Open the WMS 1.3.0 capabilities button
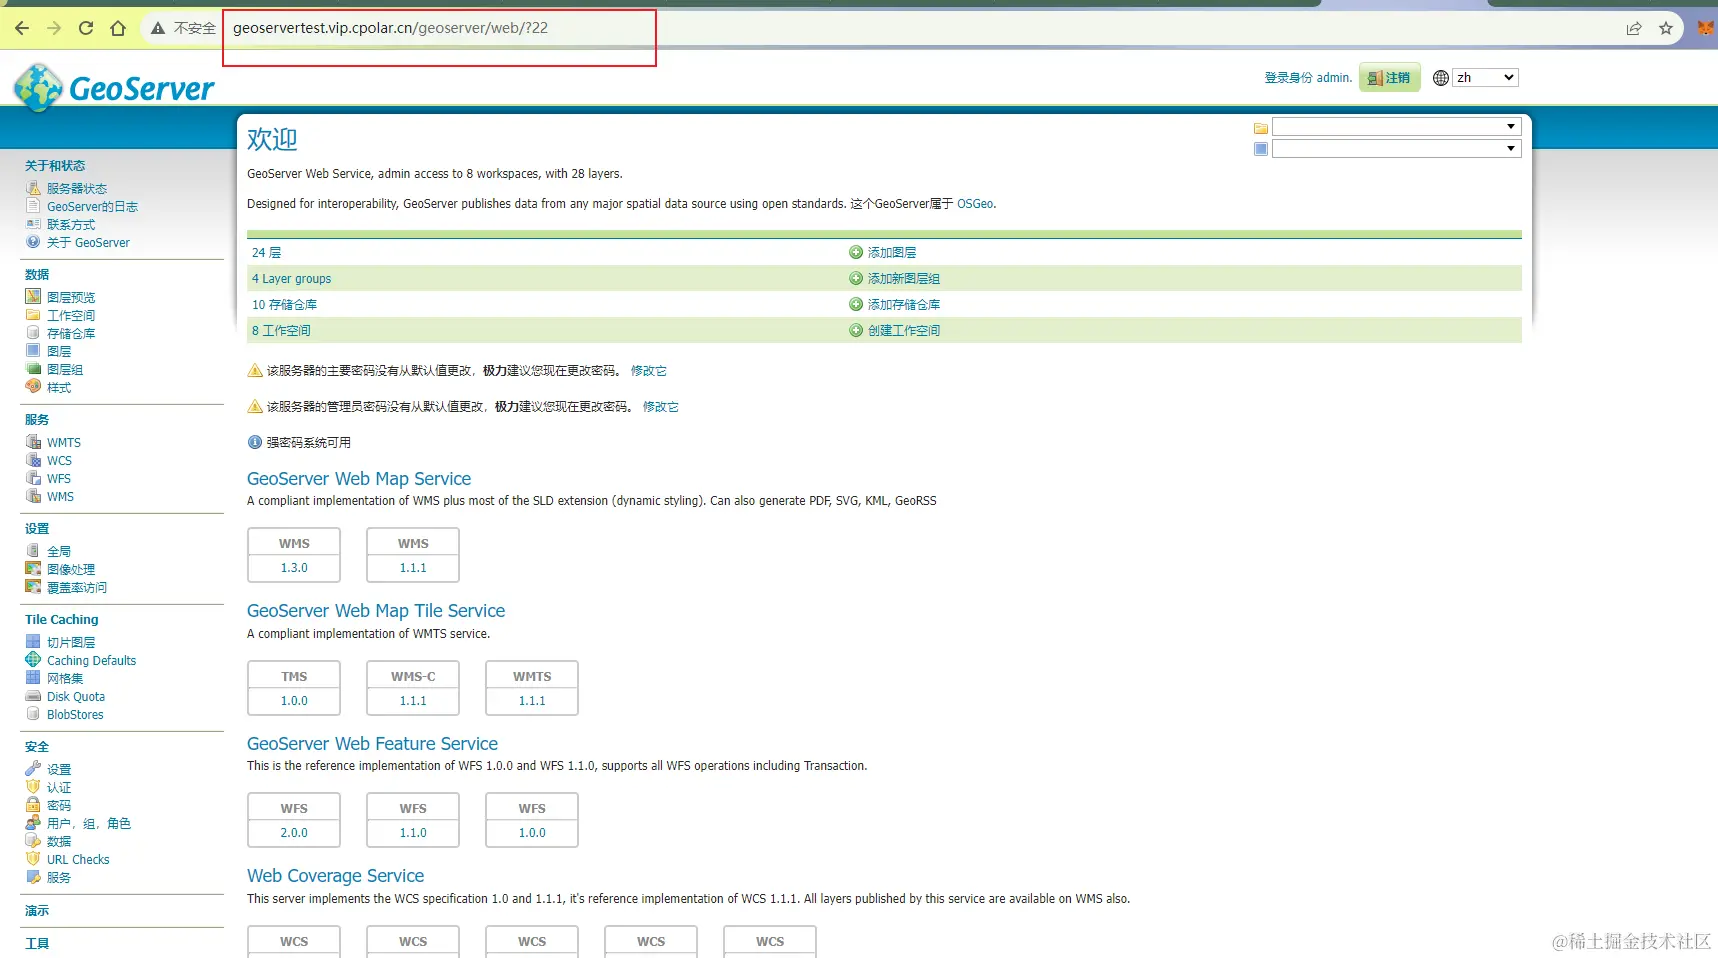This screenshot has width=1718, height=958. 294,555
